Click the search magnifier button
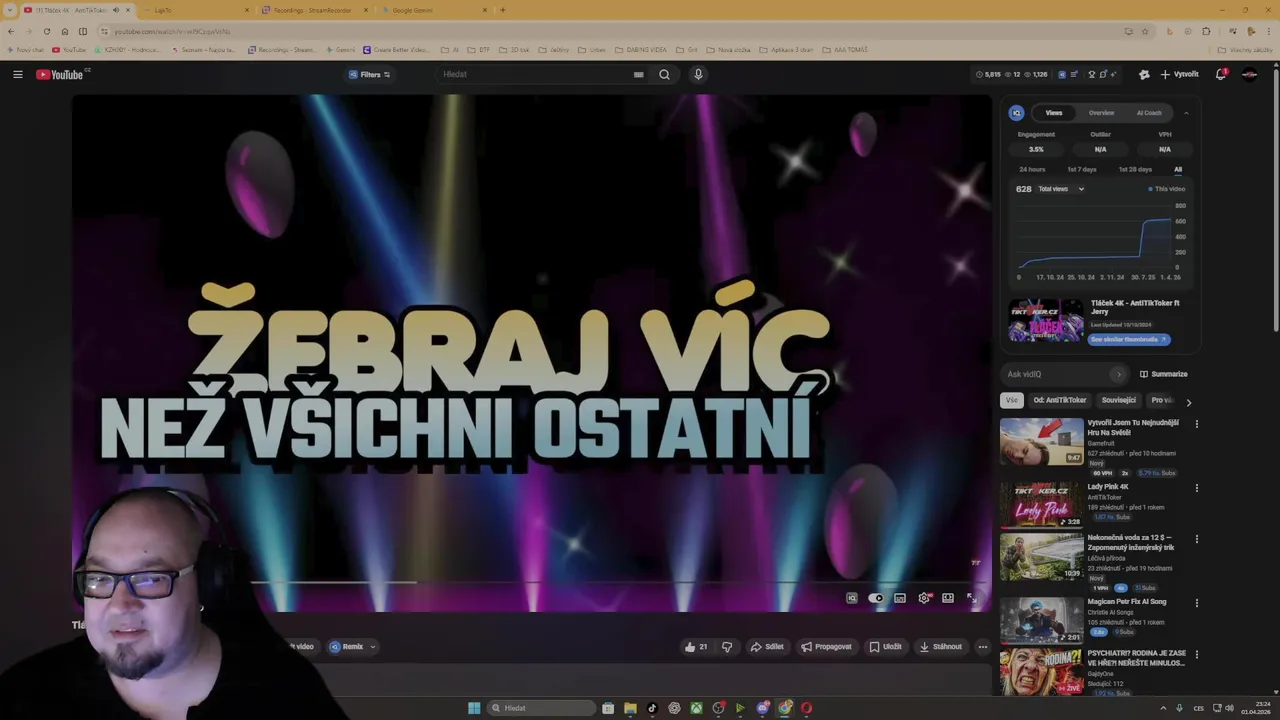Screen dimensions: 1280x720 pos(664,74)
